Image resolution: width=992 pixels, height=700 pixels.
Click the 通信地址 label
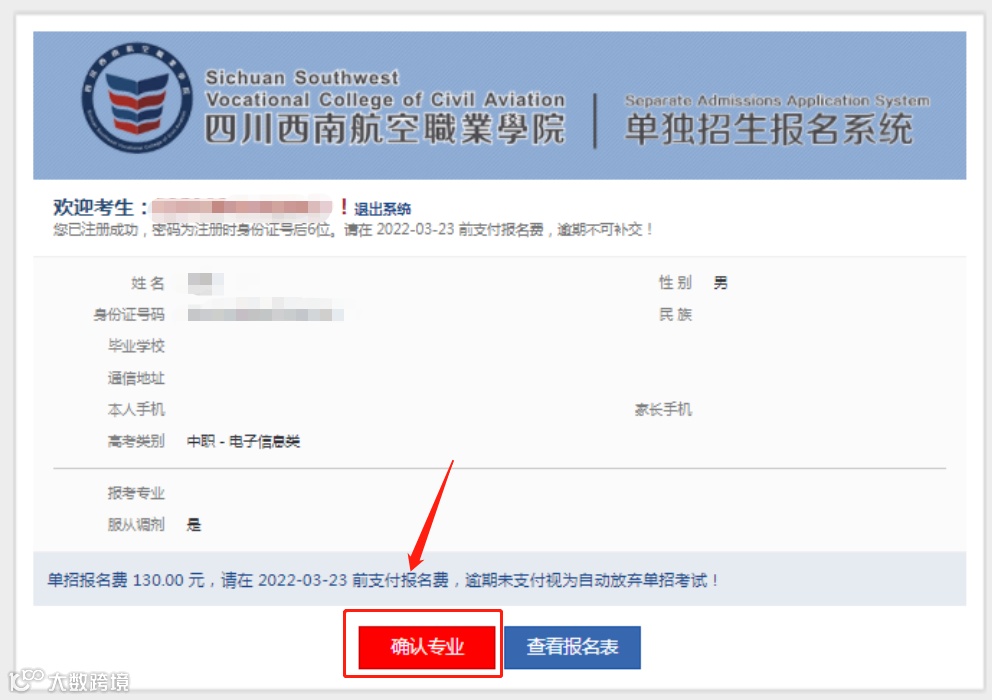click(136, 378)
